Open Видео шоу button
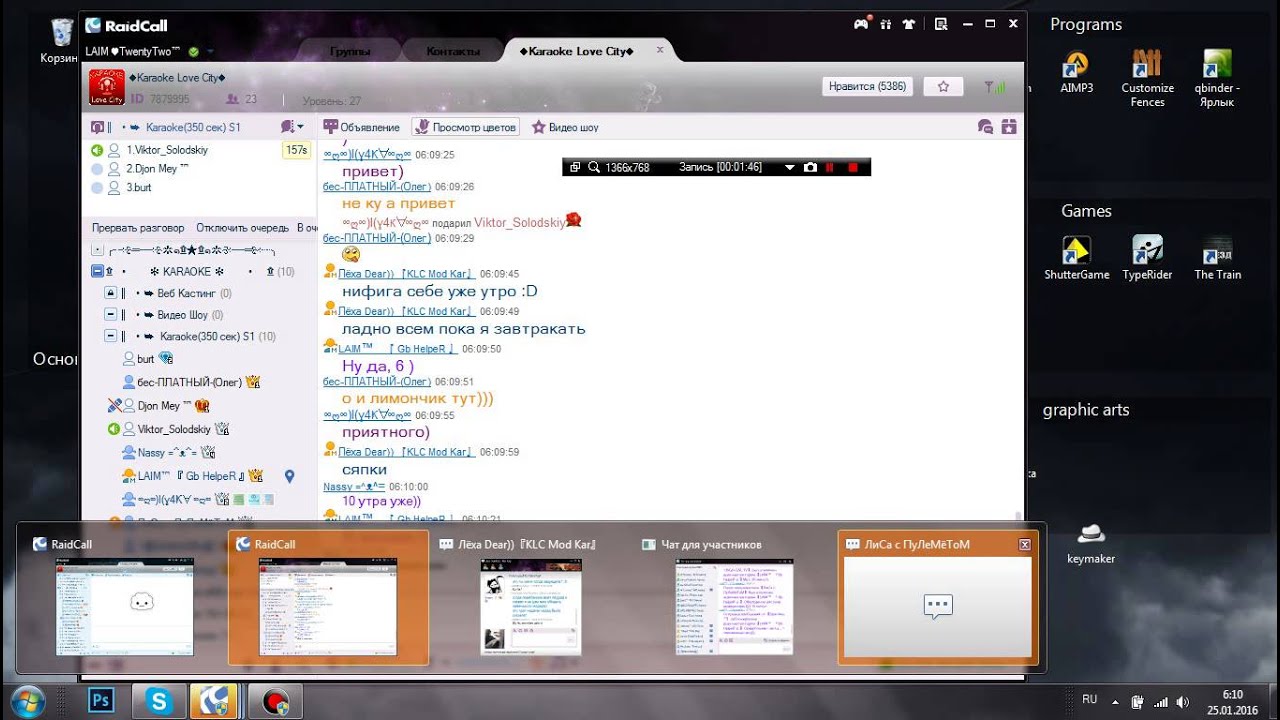The height and width of the screenshot is (720, 1280). 565,127
